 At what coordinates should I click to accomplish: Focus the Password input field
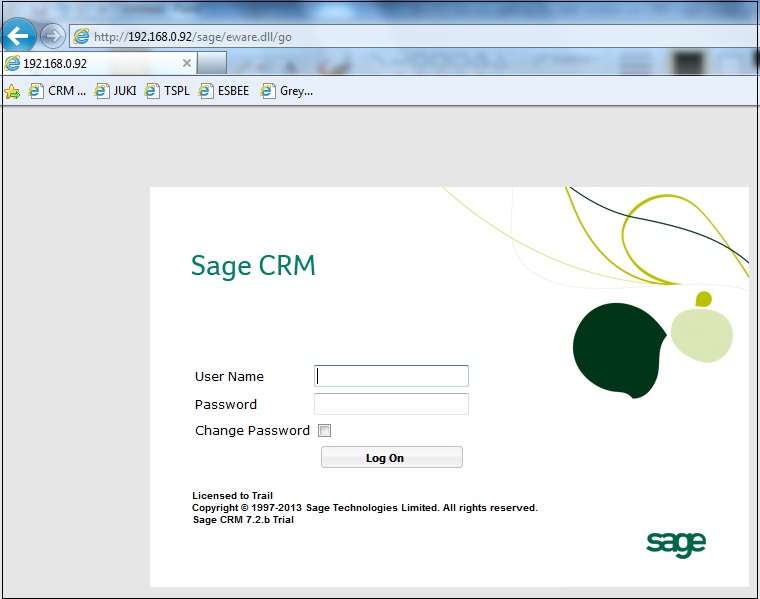click(x=391, y=404)
